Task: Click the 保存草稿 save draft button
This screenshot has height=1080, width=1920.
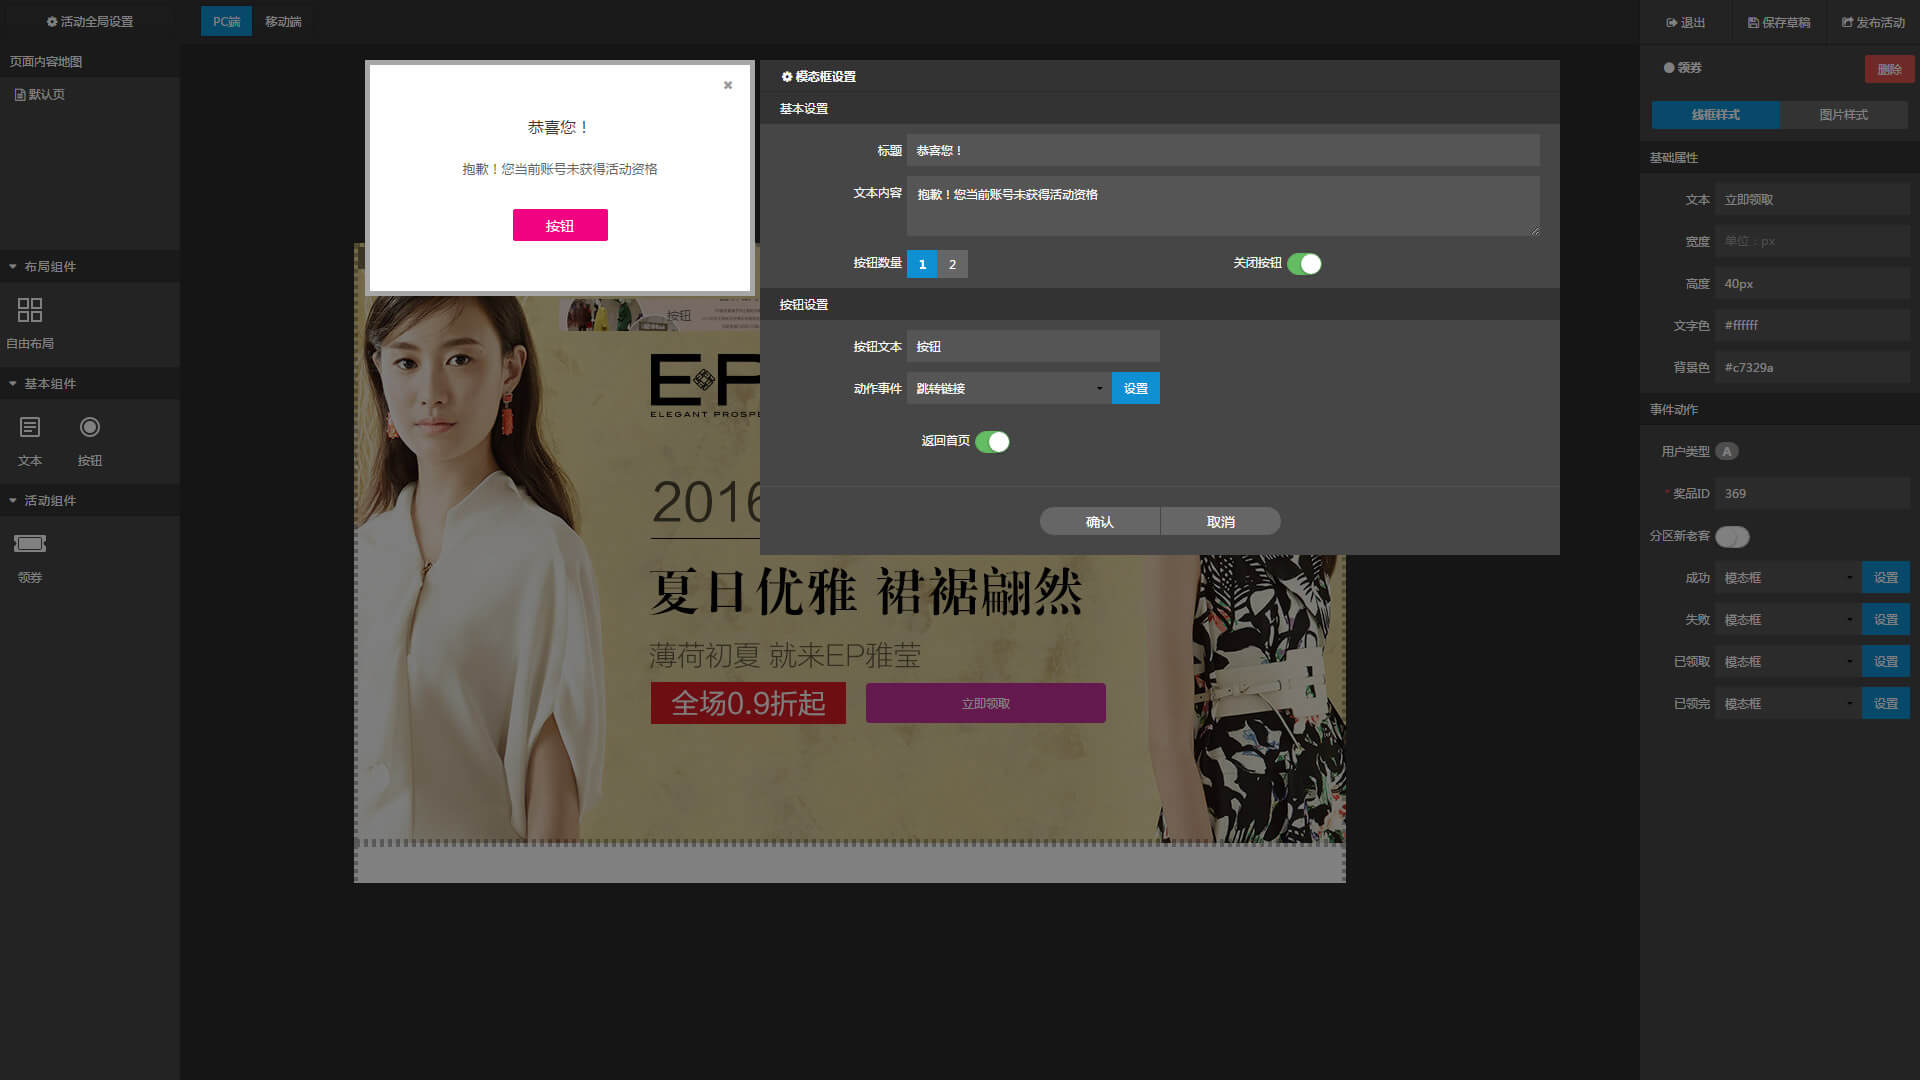Action: 1778,22
